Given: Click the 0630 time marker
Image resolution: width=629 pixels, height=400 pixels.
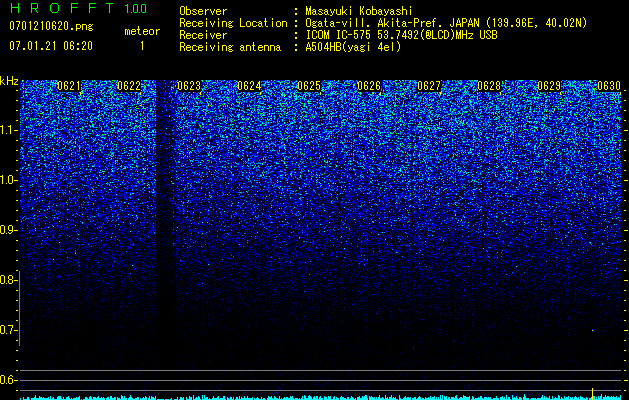Looking at the screenshot, I should point(609,86).
